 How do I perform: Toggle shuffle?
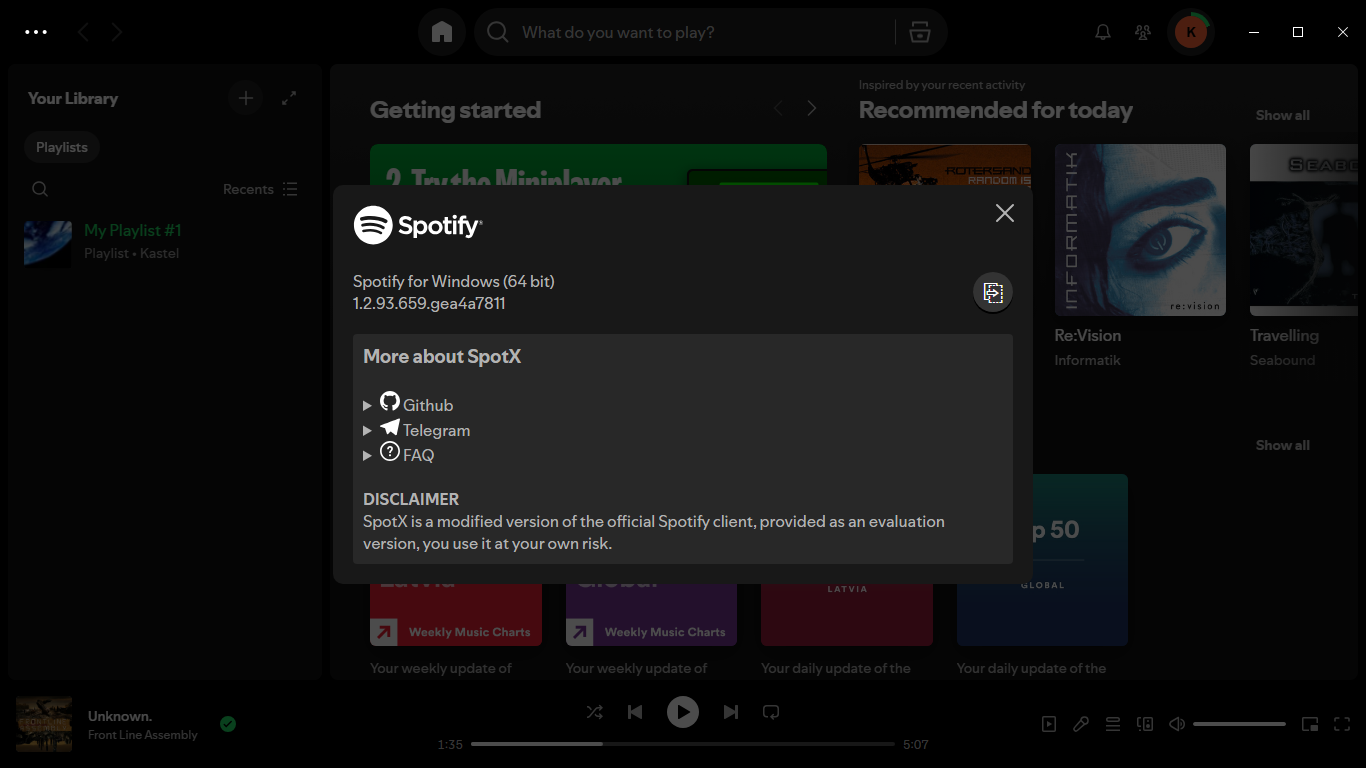[594, 712]
